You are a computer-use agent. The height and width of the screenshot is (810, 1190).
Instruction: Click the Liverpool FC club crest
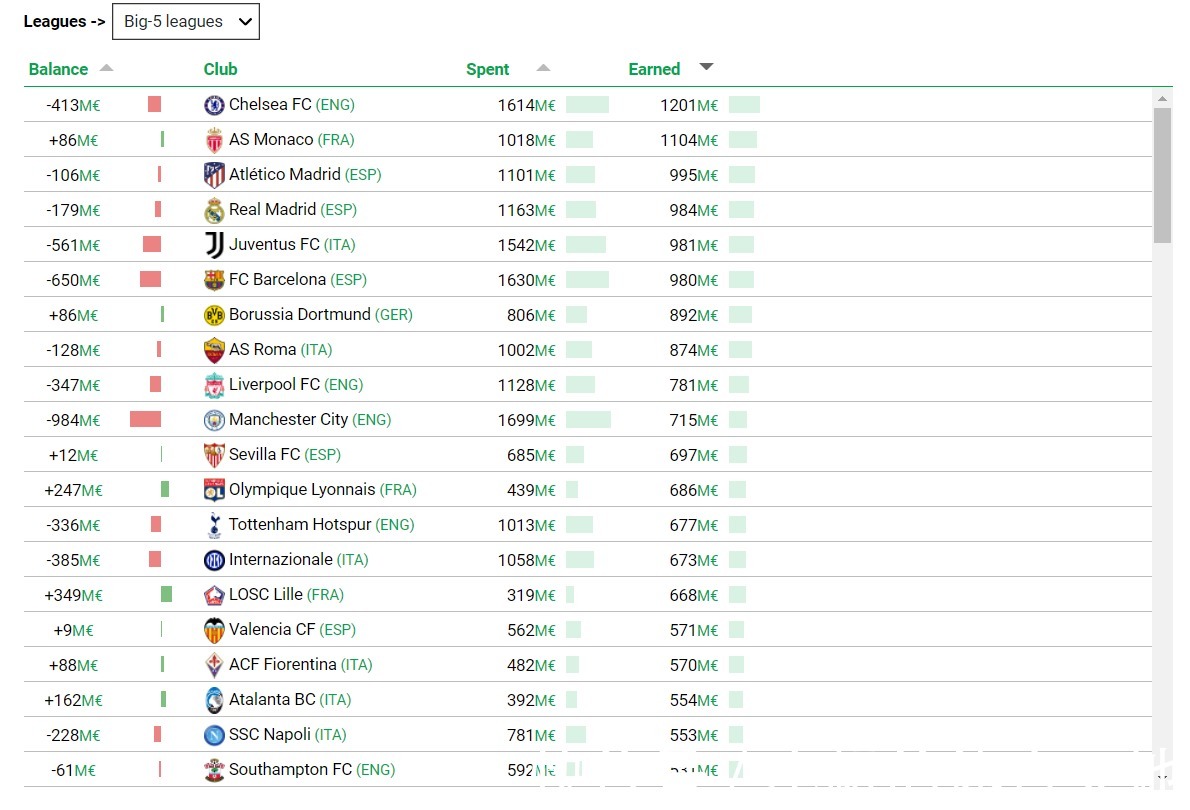pyautogui.click(x=214, y=385)
